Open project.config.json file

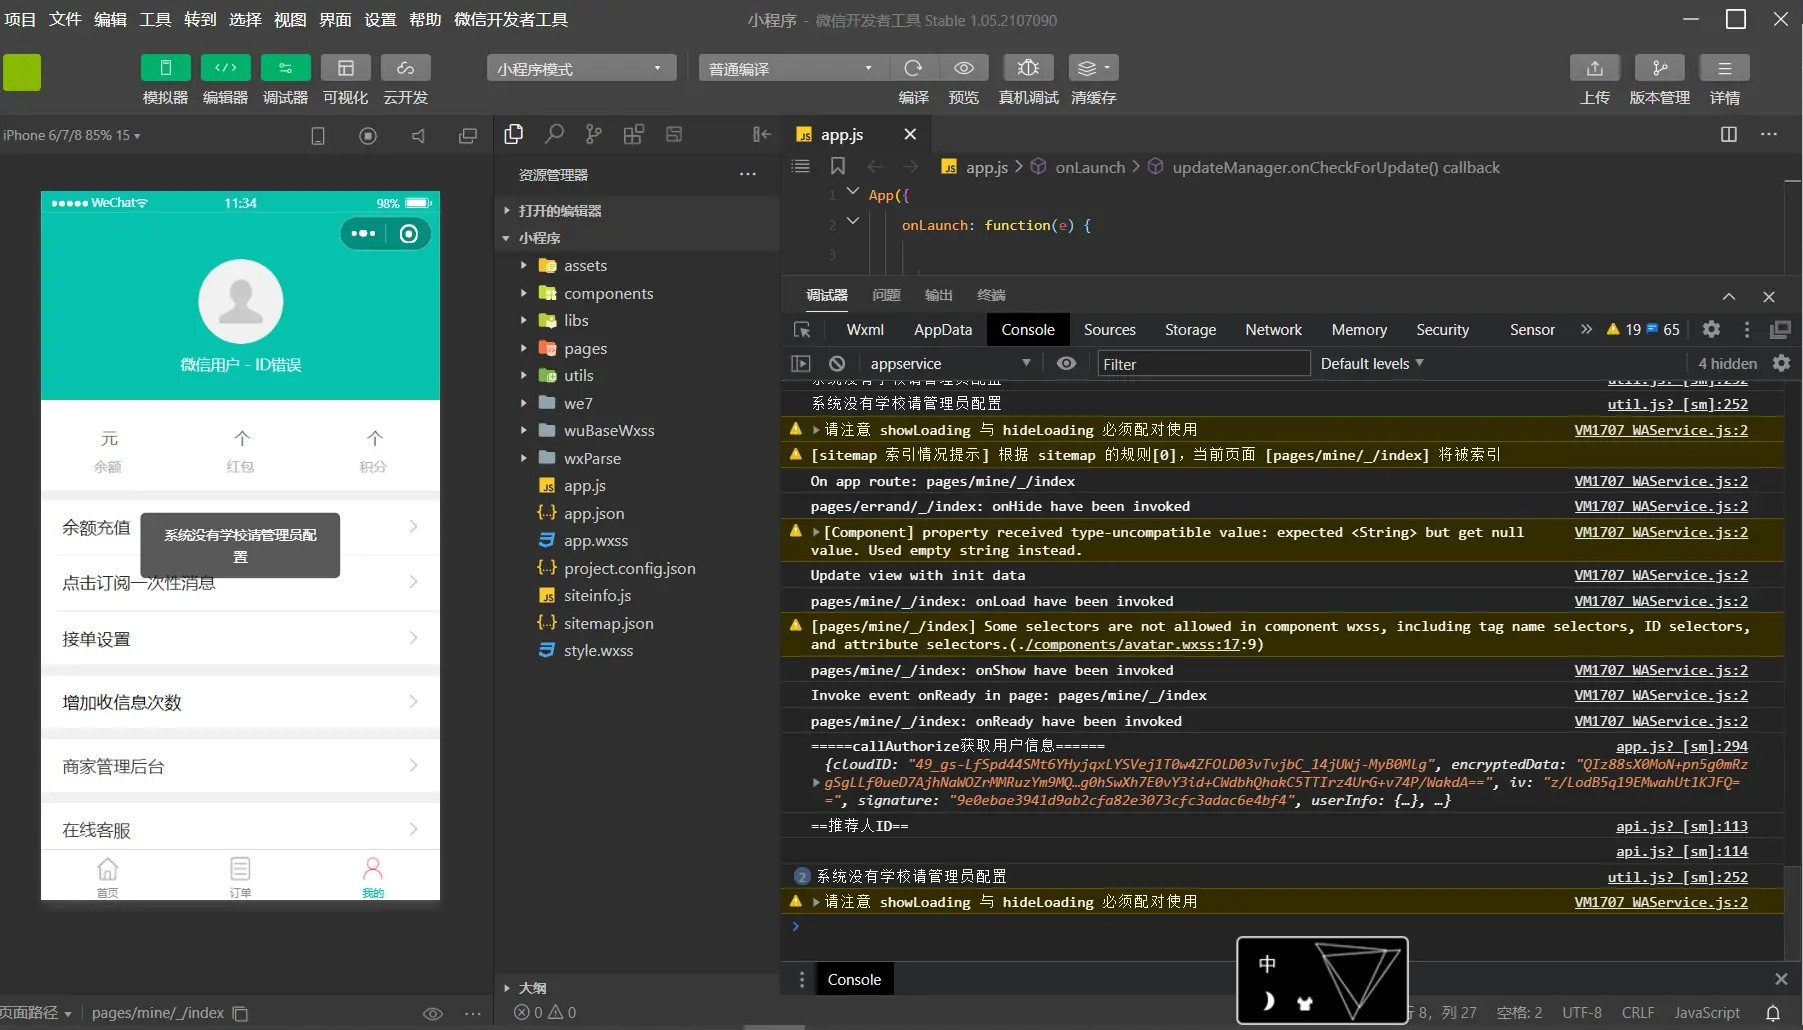(637, 568)
